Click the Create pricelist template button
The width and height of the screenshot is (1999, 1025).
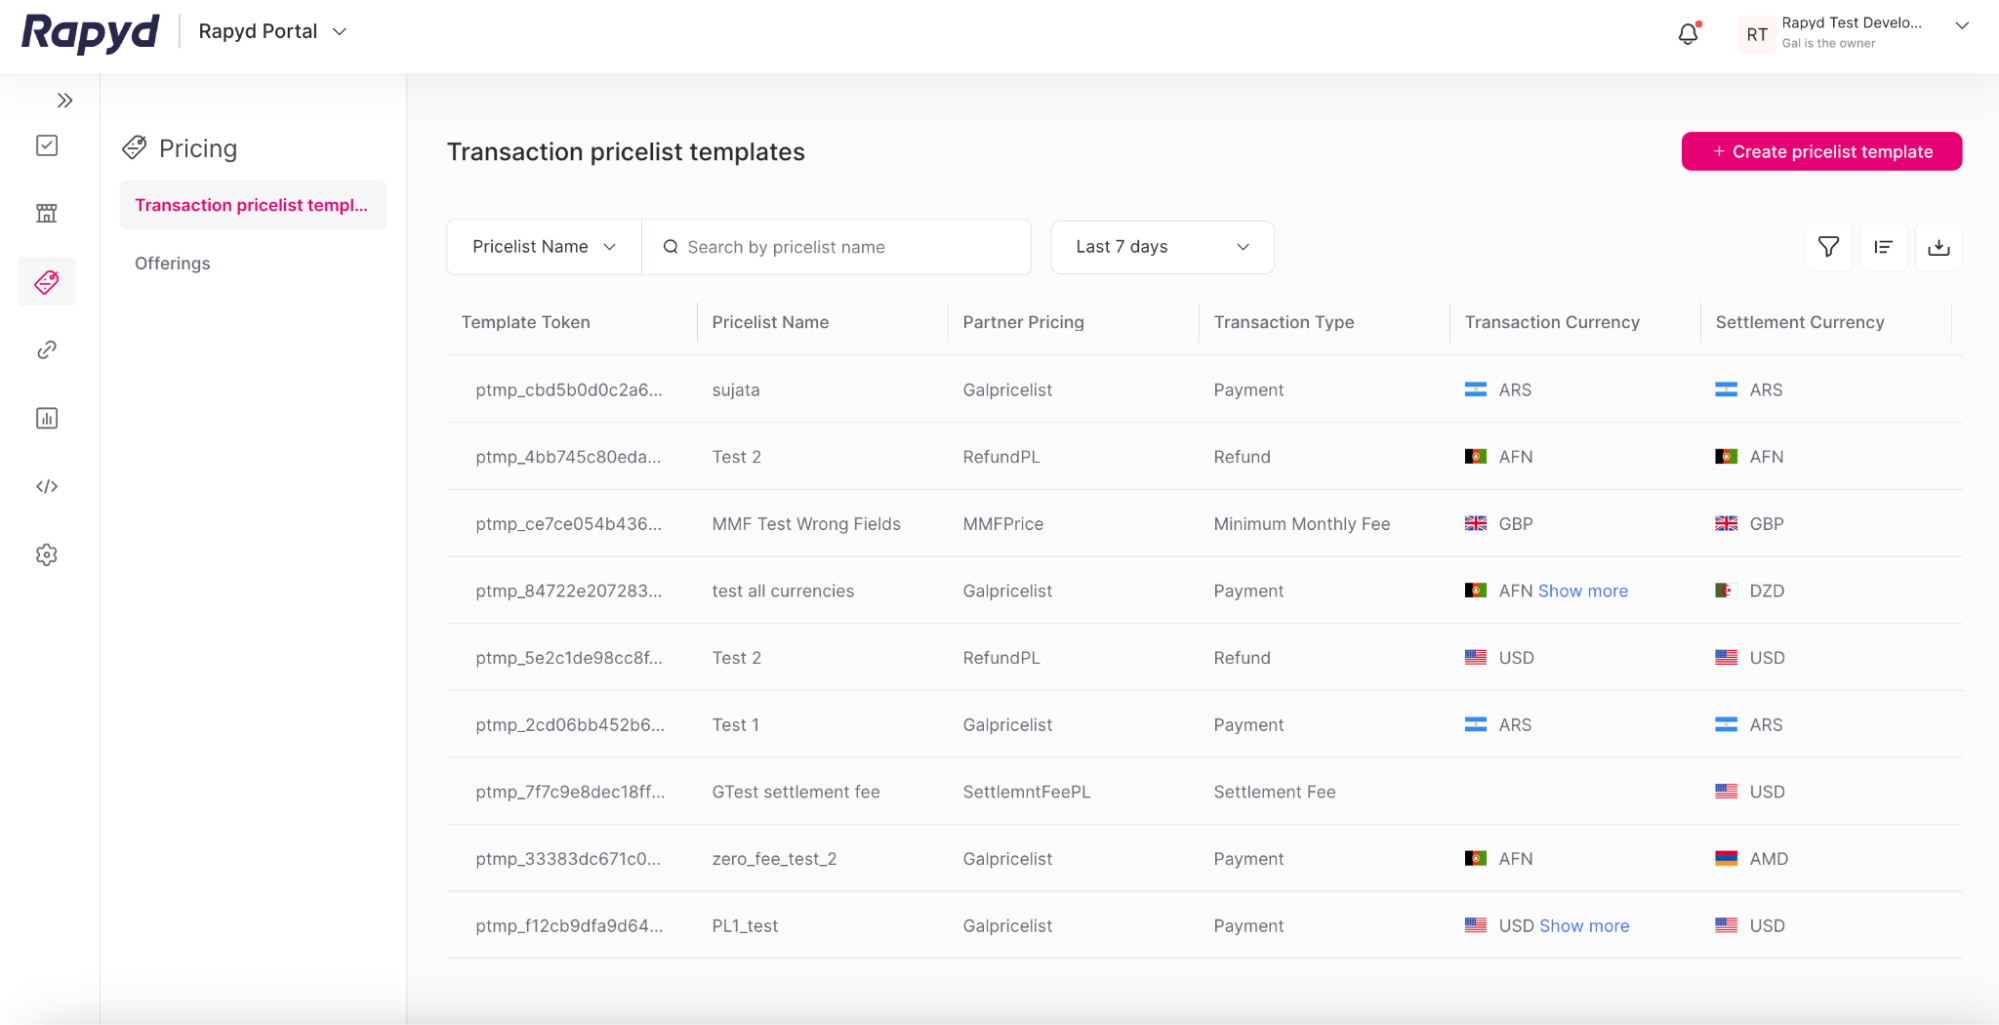pyautogui.click(x=1820, y=151)
